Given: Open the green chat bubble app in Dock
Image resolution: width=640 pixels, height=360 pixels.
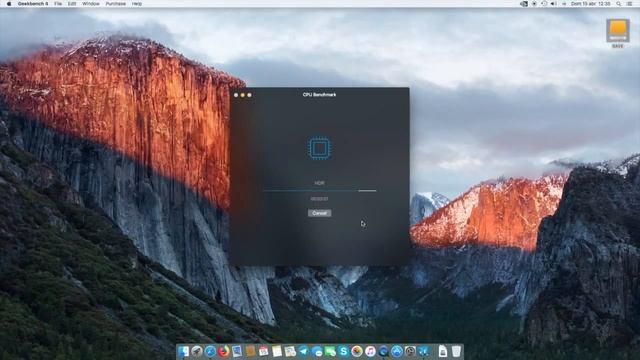Looking at the screenshot, I should [x=330, y=351].
